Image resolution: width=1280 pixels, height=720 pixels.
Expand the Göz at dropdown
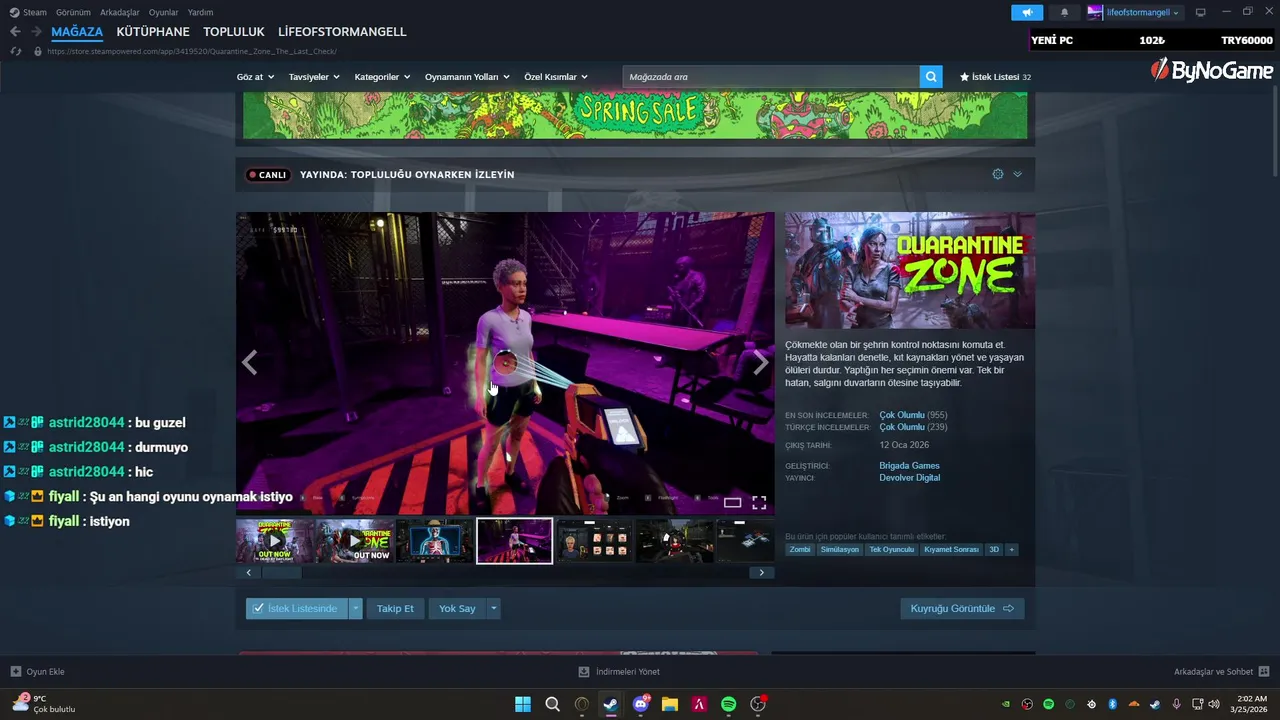click(x=255, y=77)
